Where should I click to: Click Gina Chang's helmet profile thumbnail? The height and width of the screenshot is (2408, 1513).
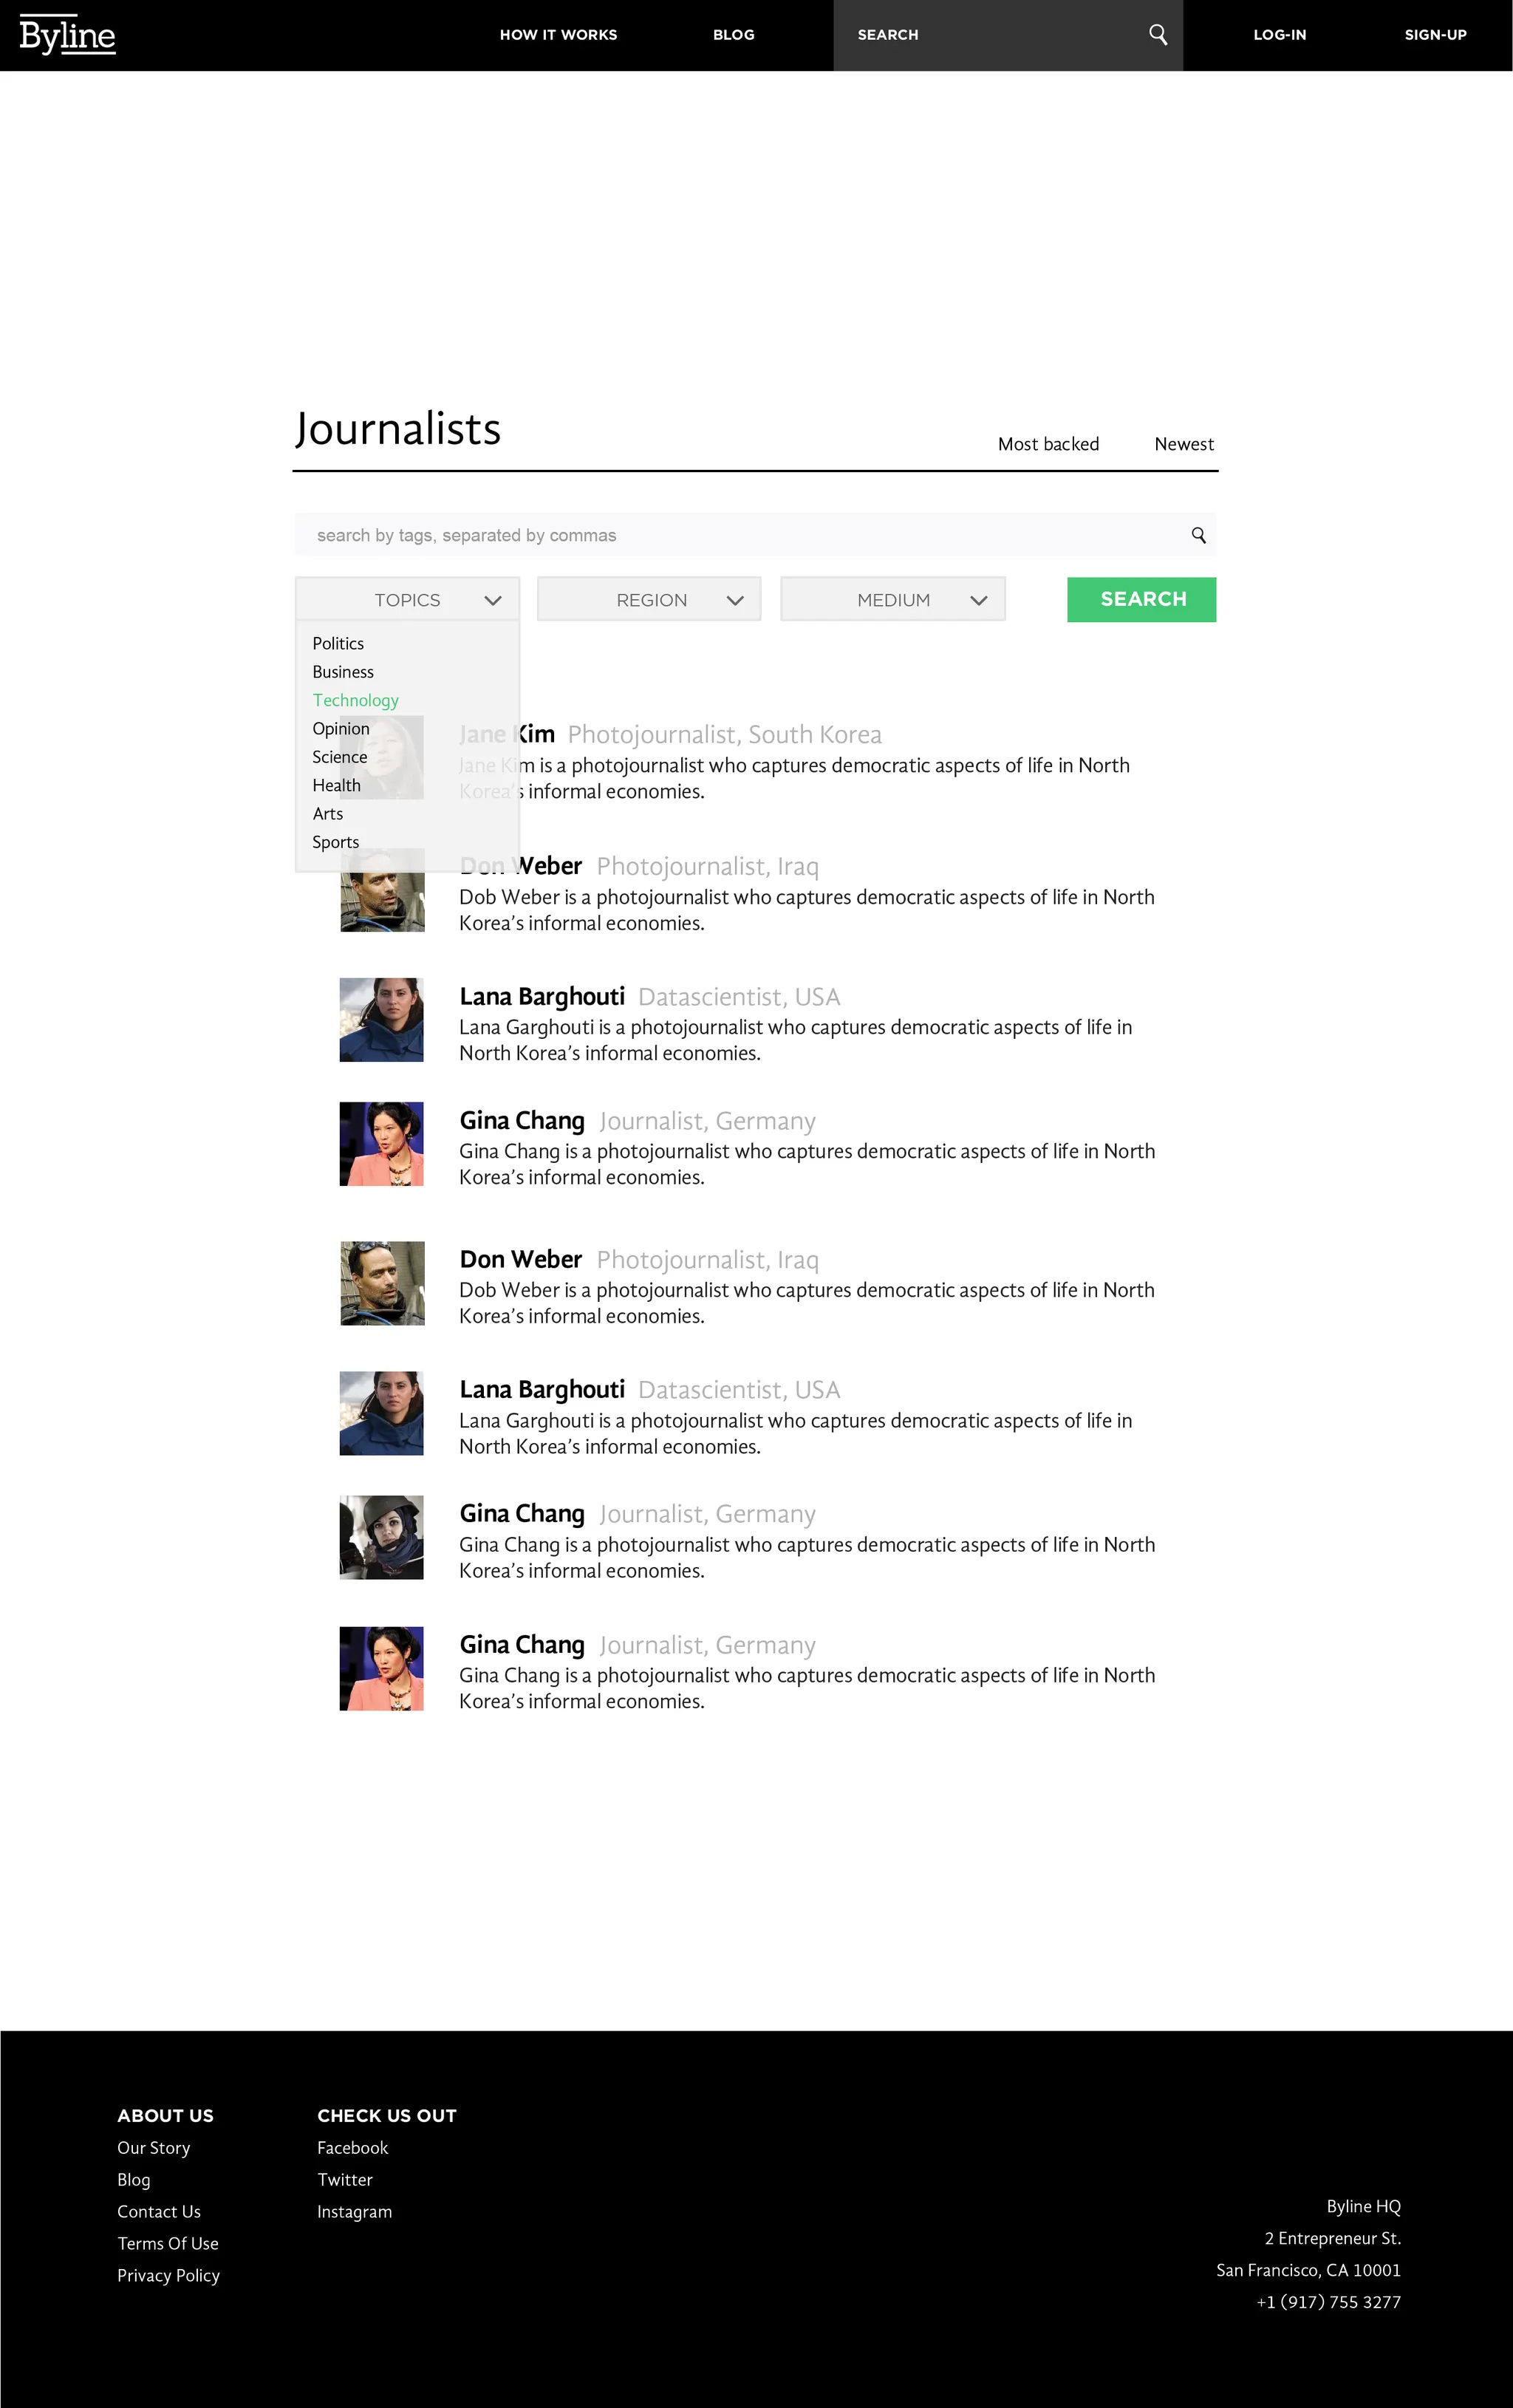tap(381, 1538)
